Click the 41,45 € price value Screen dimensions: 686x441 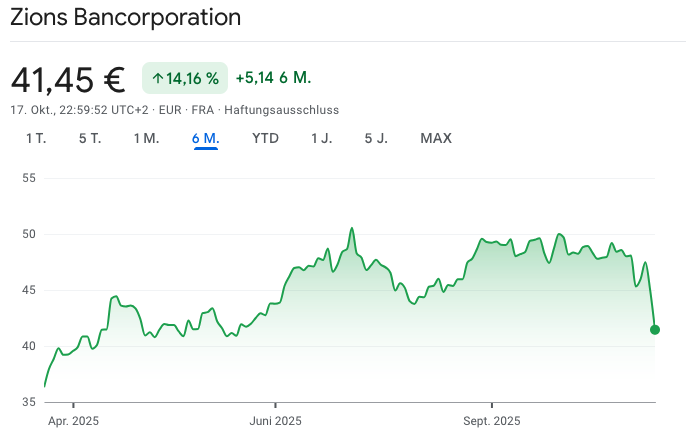click(x=67, y=78)
